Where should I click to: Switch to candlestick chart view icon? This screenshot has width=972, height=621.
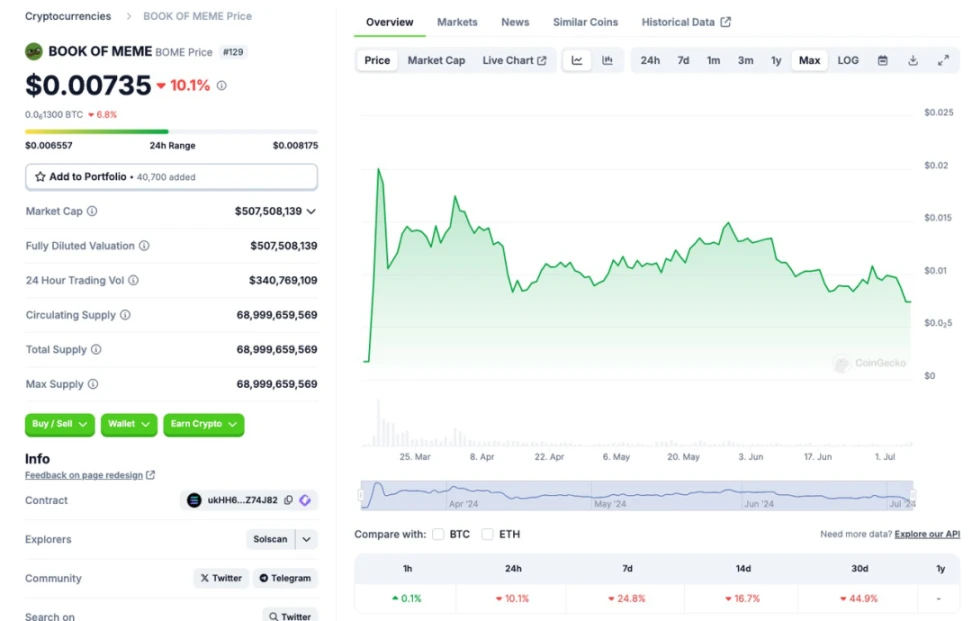(x=607, y=60)
